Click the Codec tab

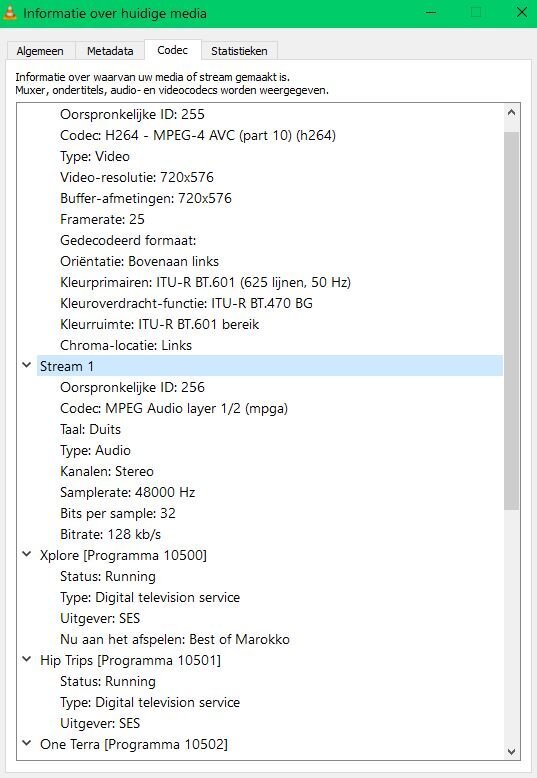pos(172,50)
